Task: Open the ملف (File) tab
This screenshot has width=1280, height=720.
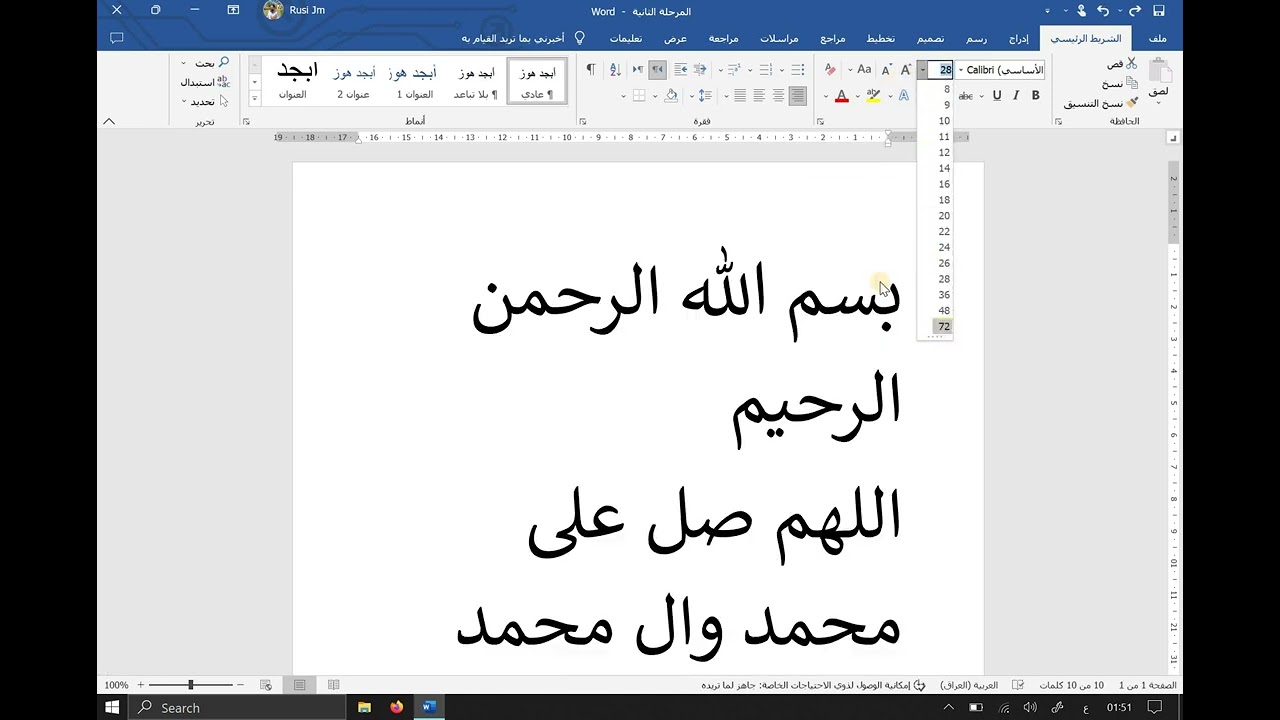Action: [1157, 38]
